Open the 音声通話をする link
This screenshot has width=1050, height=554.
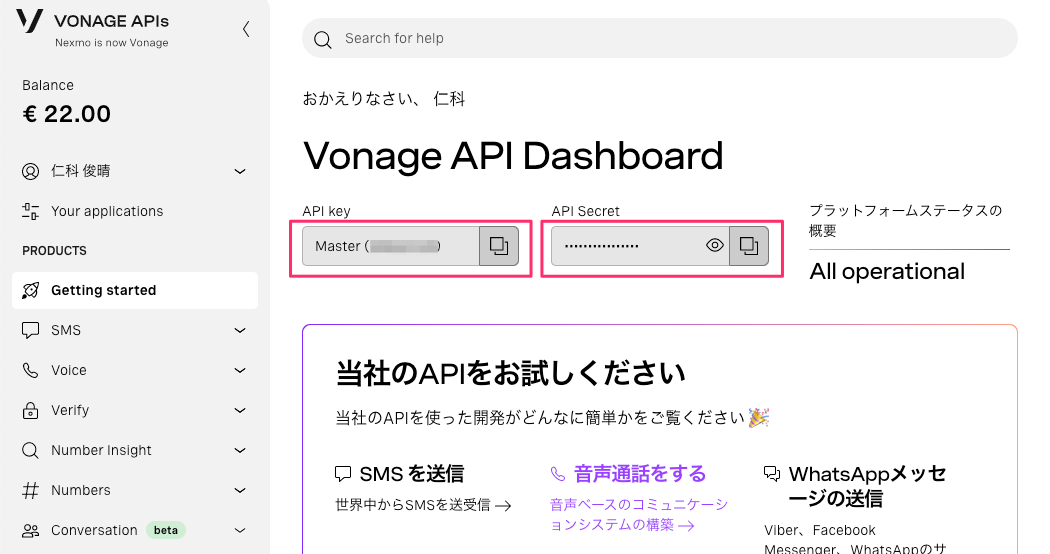coord(640,474)
